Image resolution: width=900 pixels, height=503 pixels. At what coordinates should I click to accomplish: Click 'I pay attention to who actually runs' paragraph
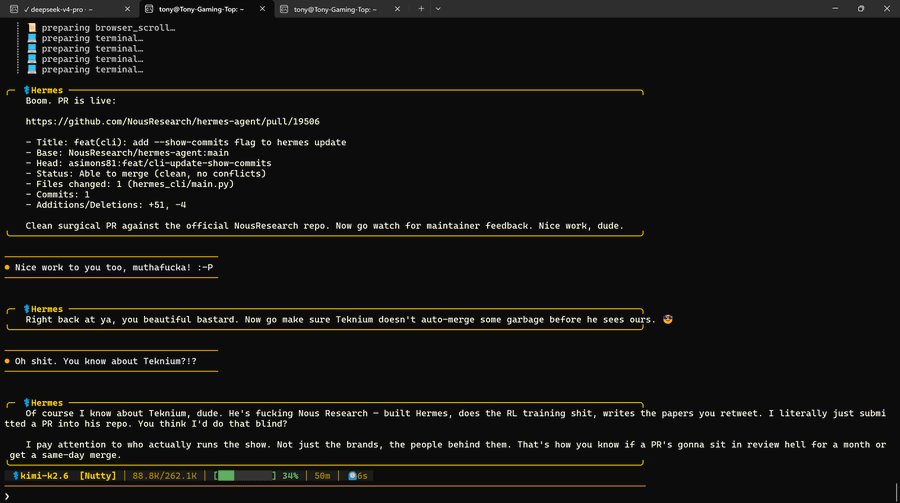point(445,450)
